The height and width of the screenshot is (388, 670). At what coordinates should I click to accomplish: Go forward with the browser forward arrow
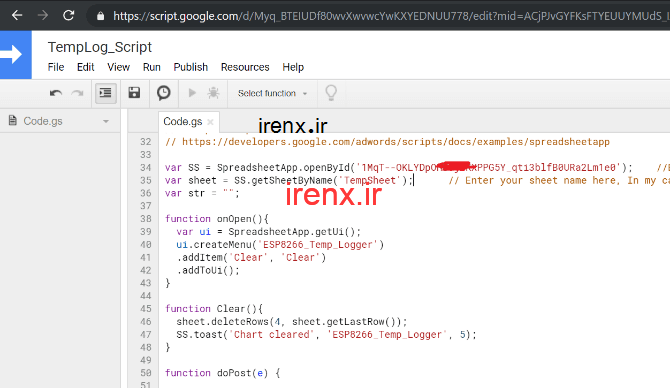pyautogui.click(x=43, y=16)
